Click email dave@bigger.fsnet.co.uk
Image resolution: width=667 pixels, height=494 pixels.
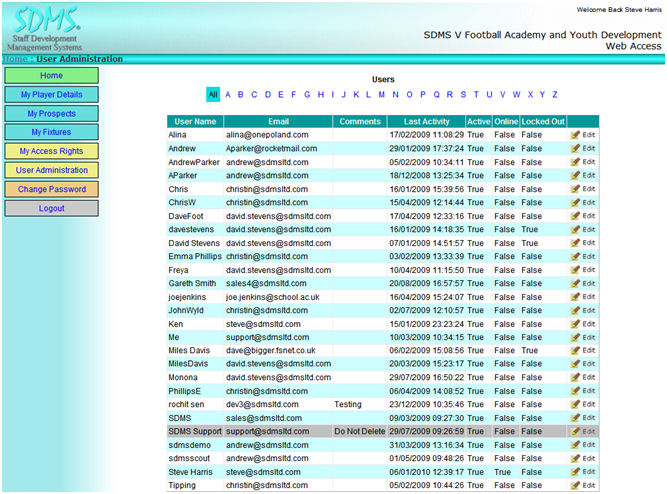click(x=271, y=351)
